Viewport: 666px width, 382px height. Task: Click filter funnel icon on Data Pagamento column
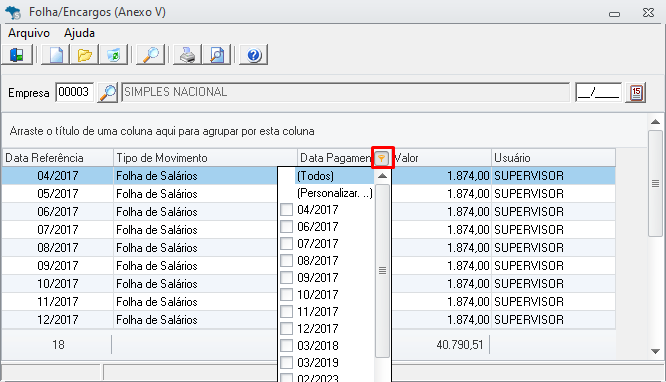pyautogui.click(x=382, y=158)
